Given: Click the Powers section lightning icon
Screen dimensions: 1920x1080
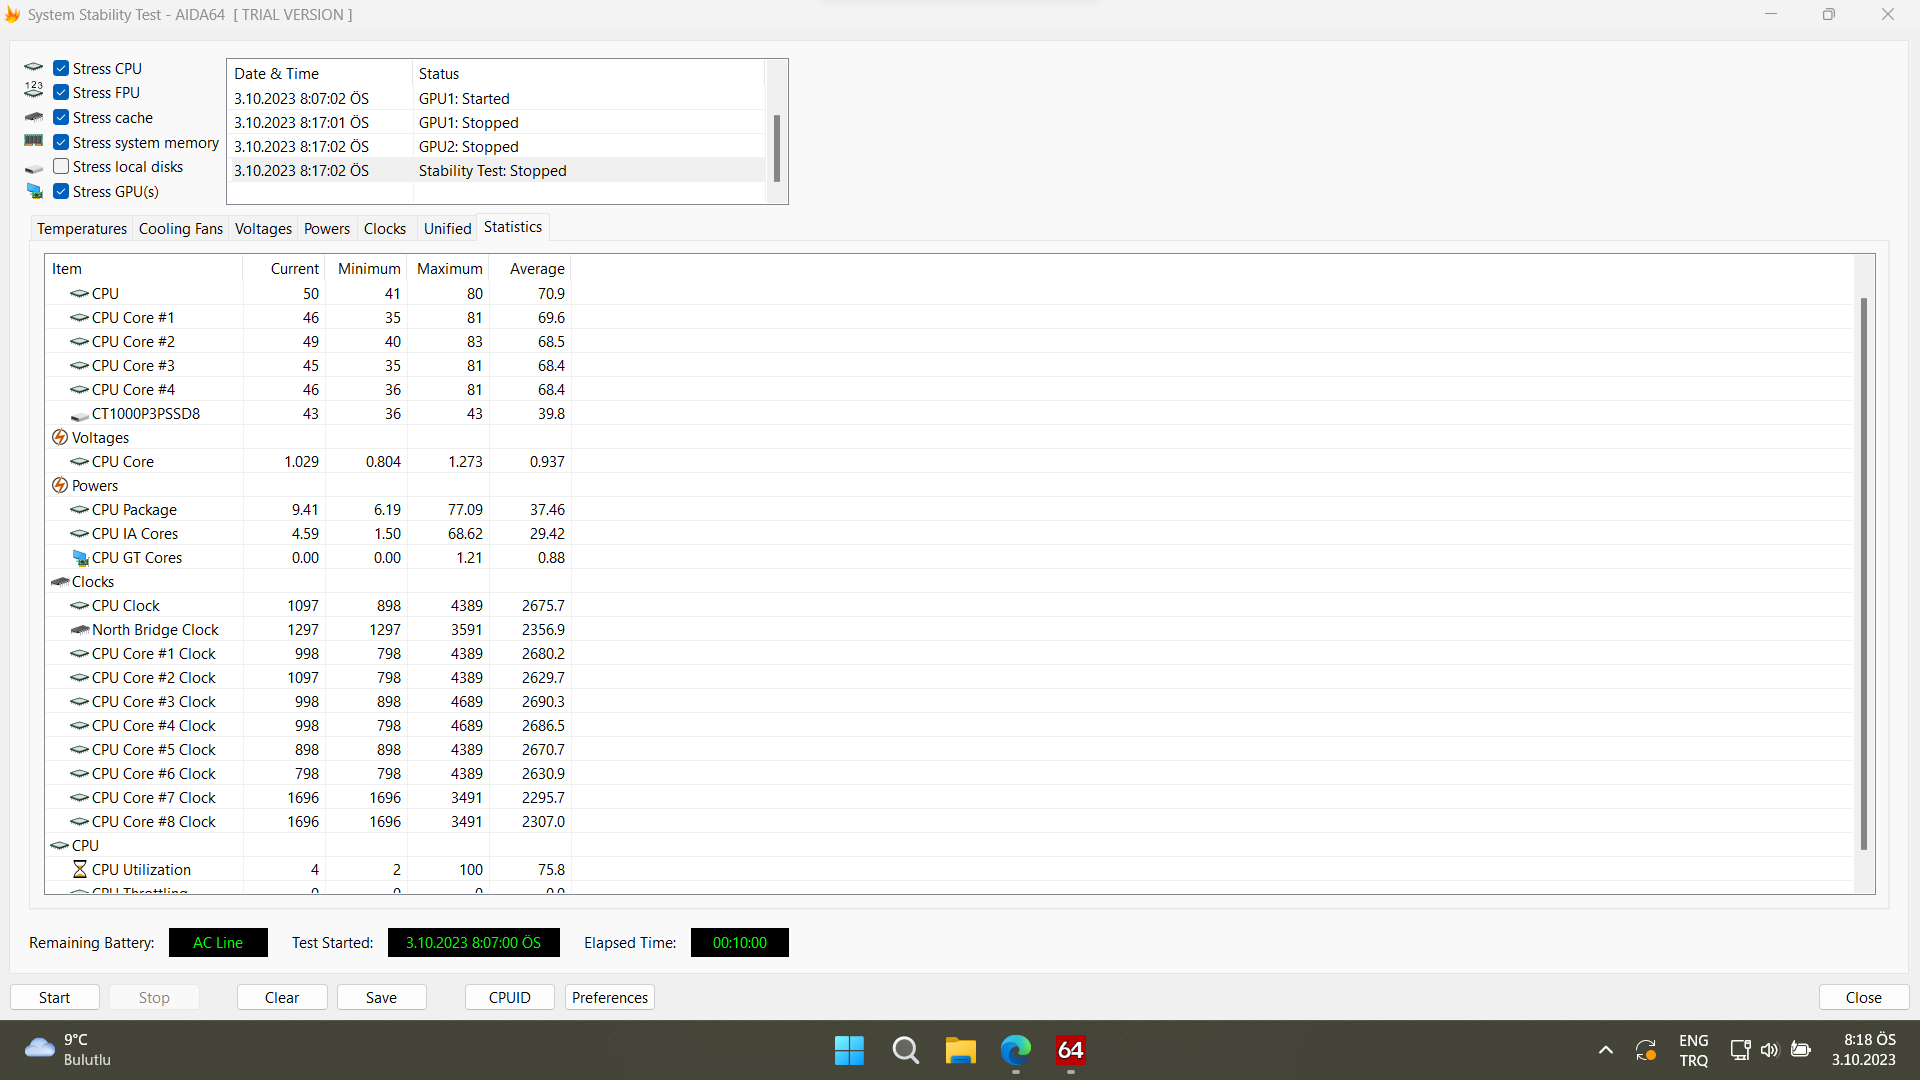Looking at the screenshot, I should pos(60,485).
